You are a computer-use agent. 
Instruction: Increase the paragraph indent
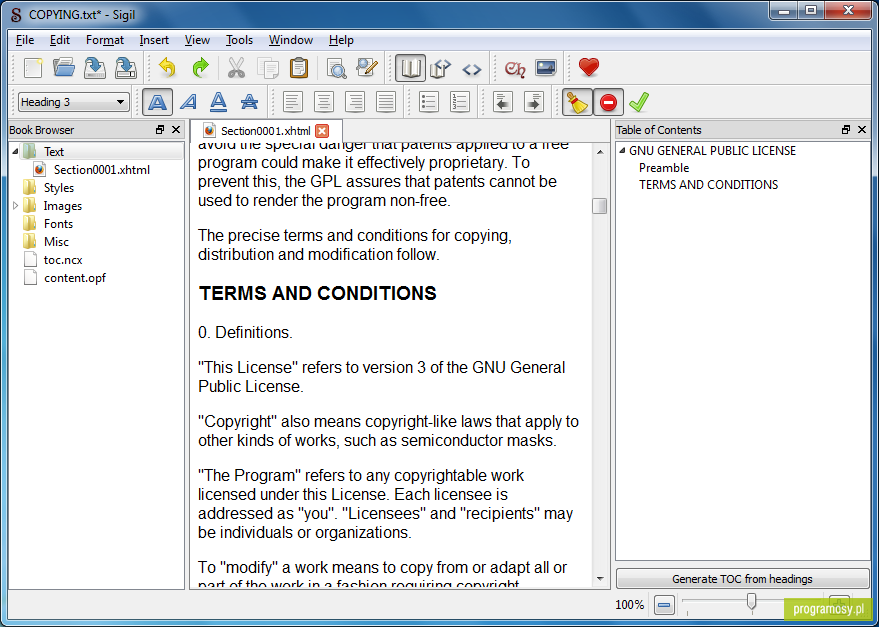[x=534, y=102]
